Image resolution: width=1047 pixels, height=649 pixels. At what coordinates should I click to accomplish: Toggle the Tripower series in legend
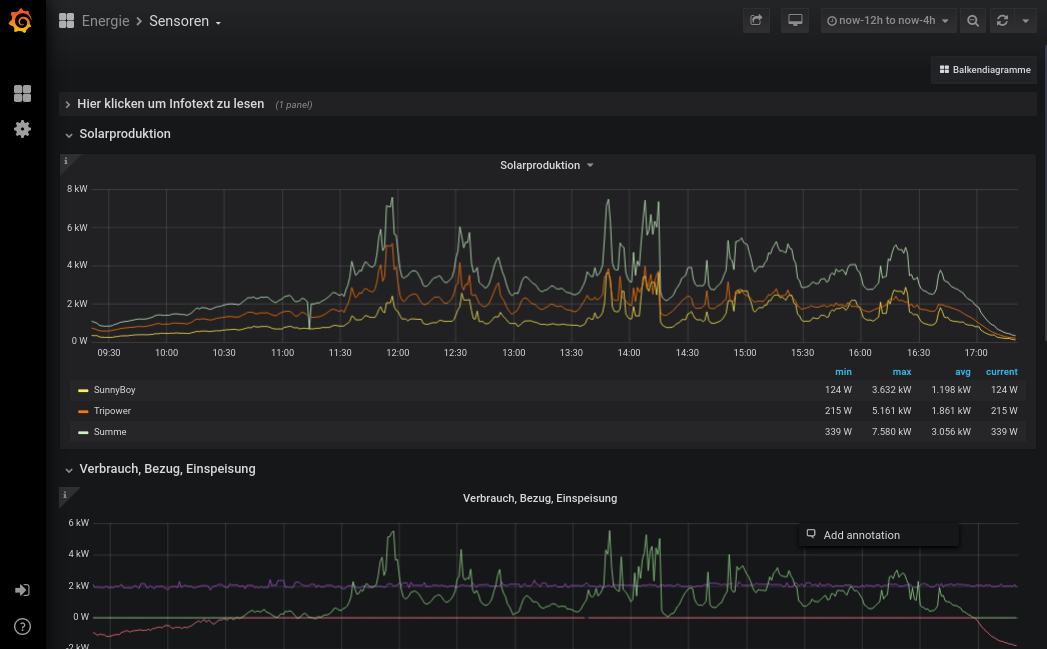coord(112,411)
